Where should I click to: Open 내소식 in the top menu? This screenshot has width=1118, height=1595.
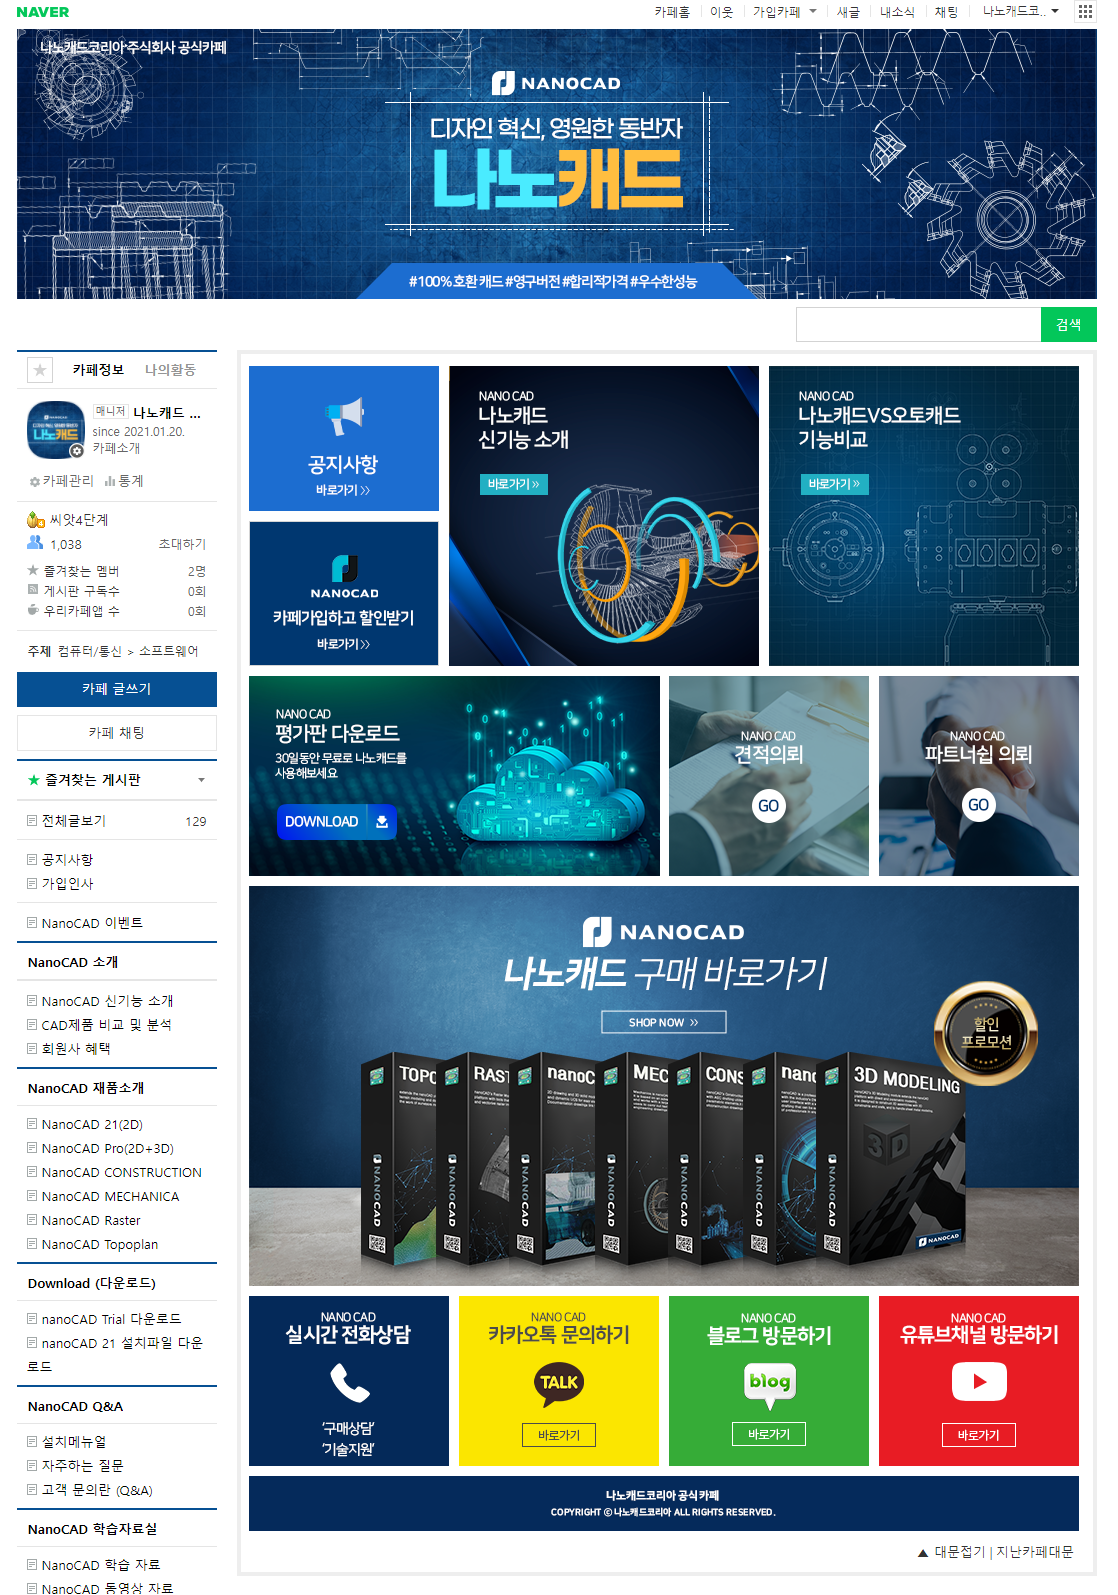(x=897, y=12)
